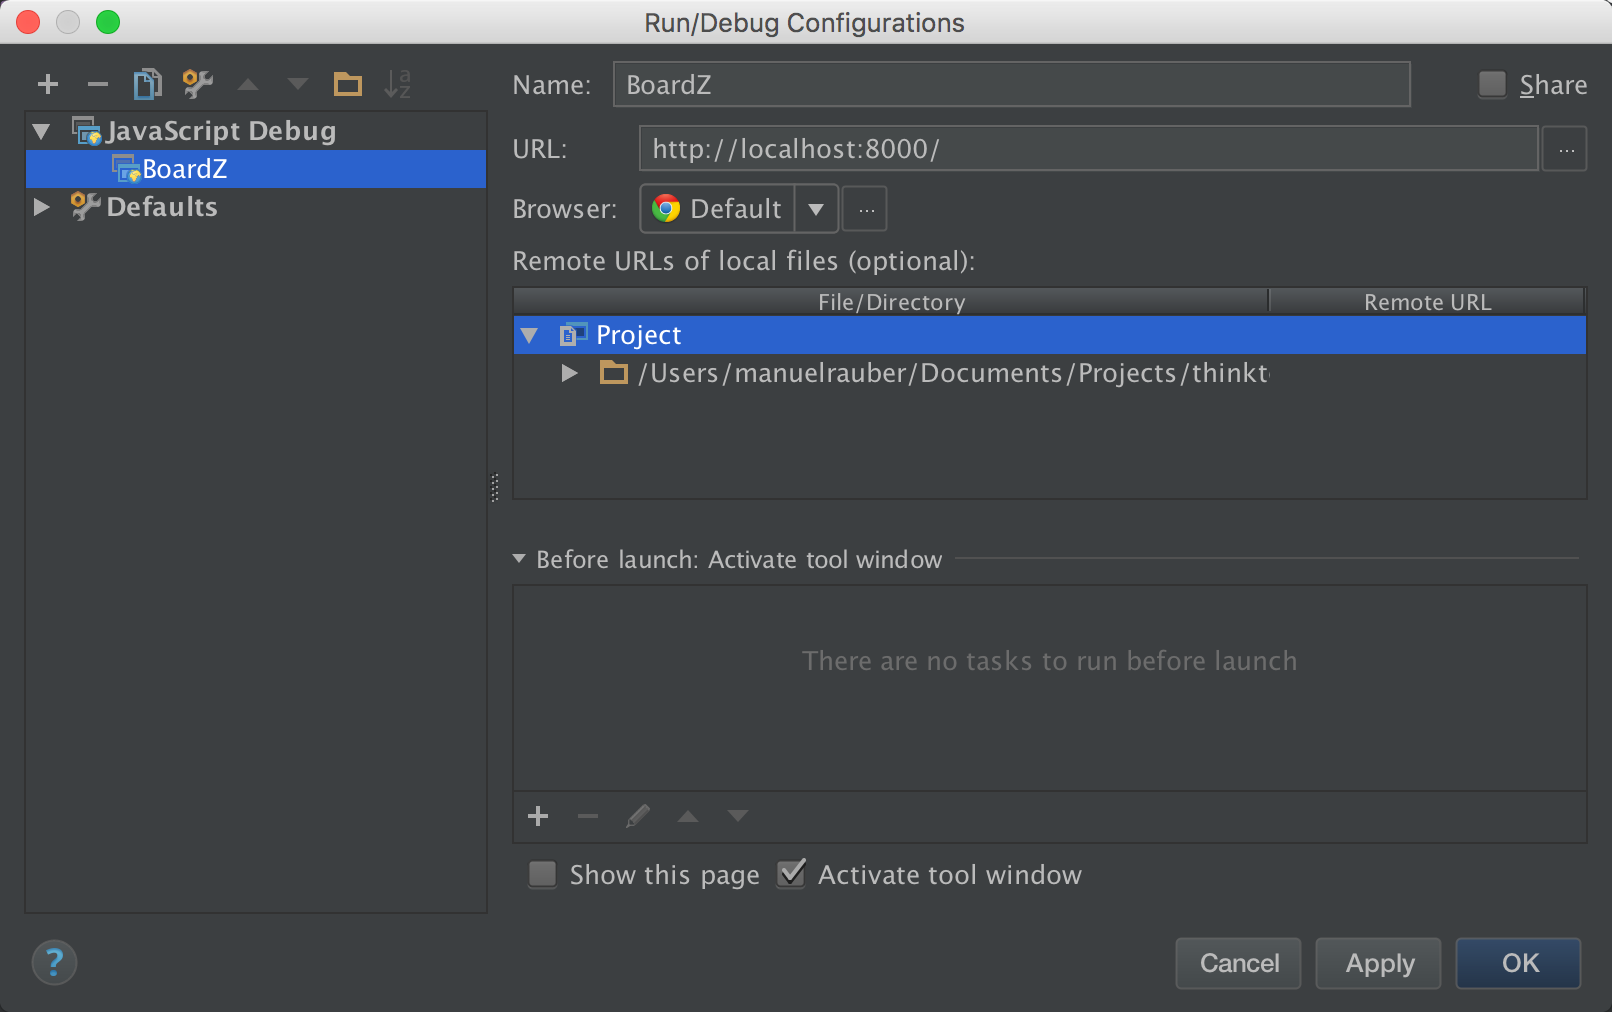Add a new run configuration
Screen dimensions: 1612x1012
(47, 84)
